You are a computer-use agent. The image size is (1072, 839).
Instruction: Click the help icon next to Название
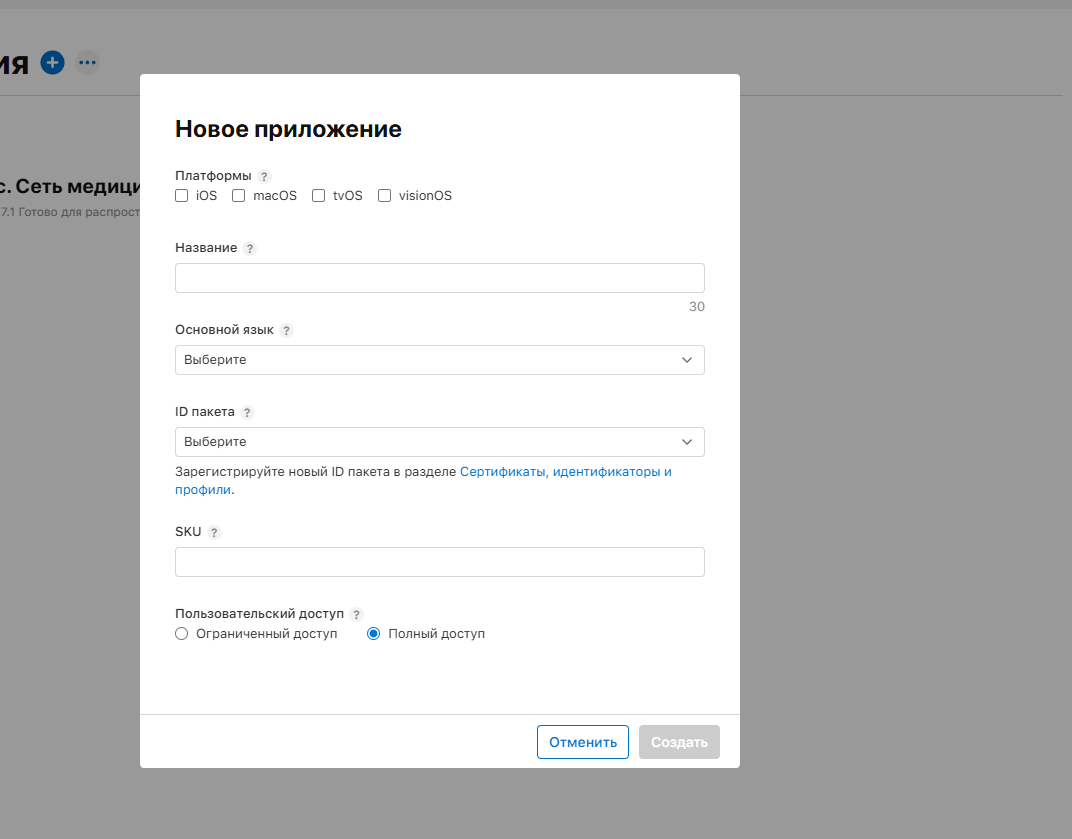(x=249, y=248)
